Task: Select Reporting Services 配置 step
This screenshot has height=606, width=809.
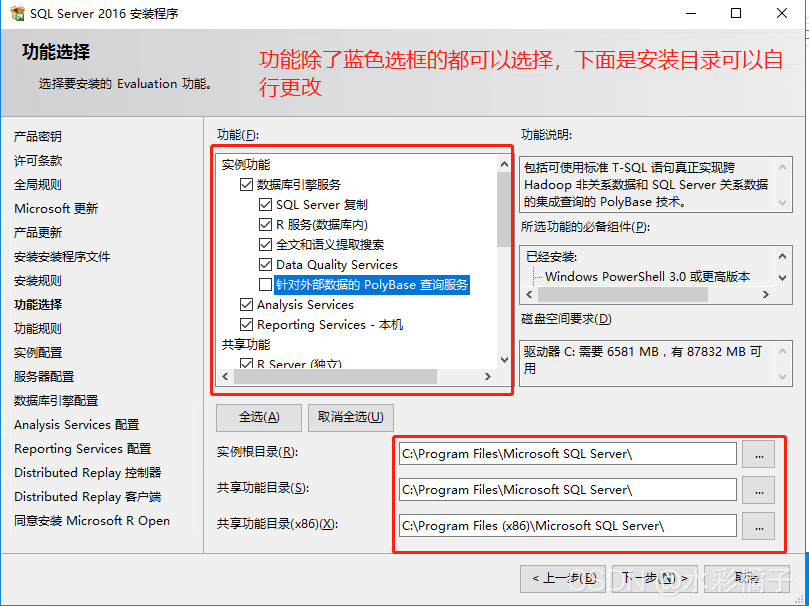Action: click(83, 449)
